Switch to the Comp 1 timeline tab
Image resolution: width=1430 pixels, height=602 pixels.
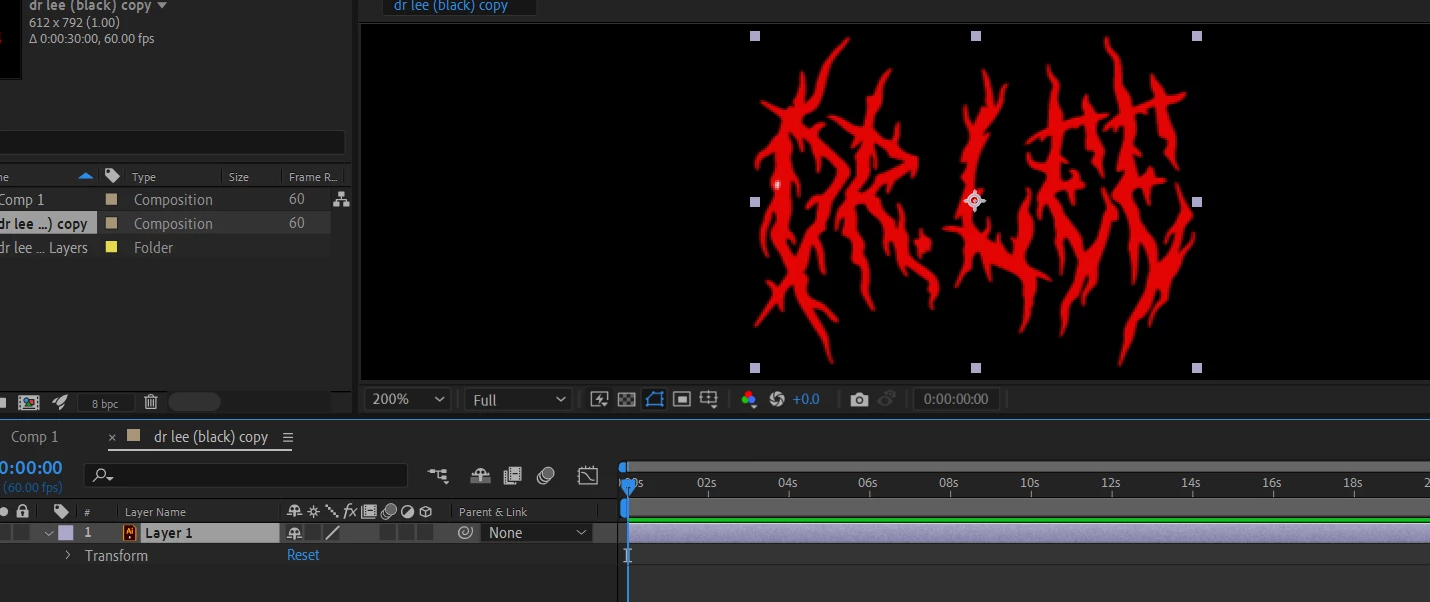coord(35,437)
